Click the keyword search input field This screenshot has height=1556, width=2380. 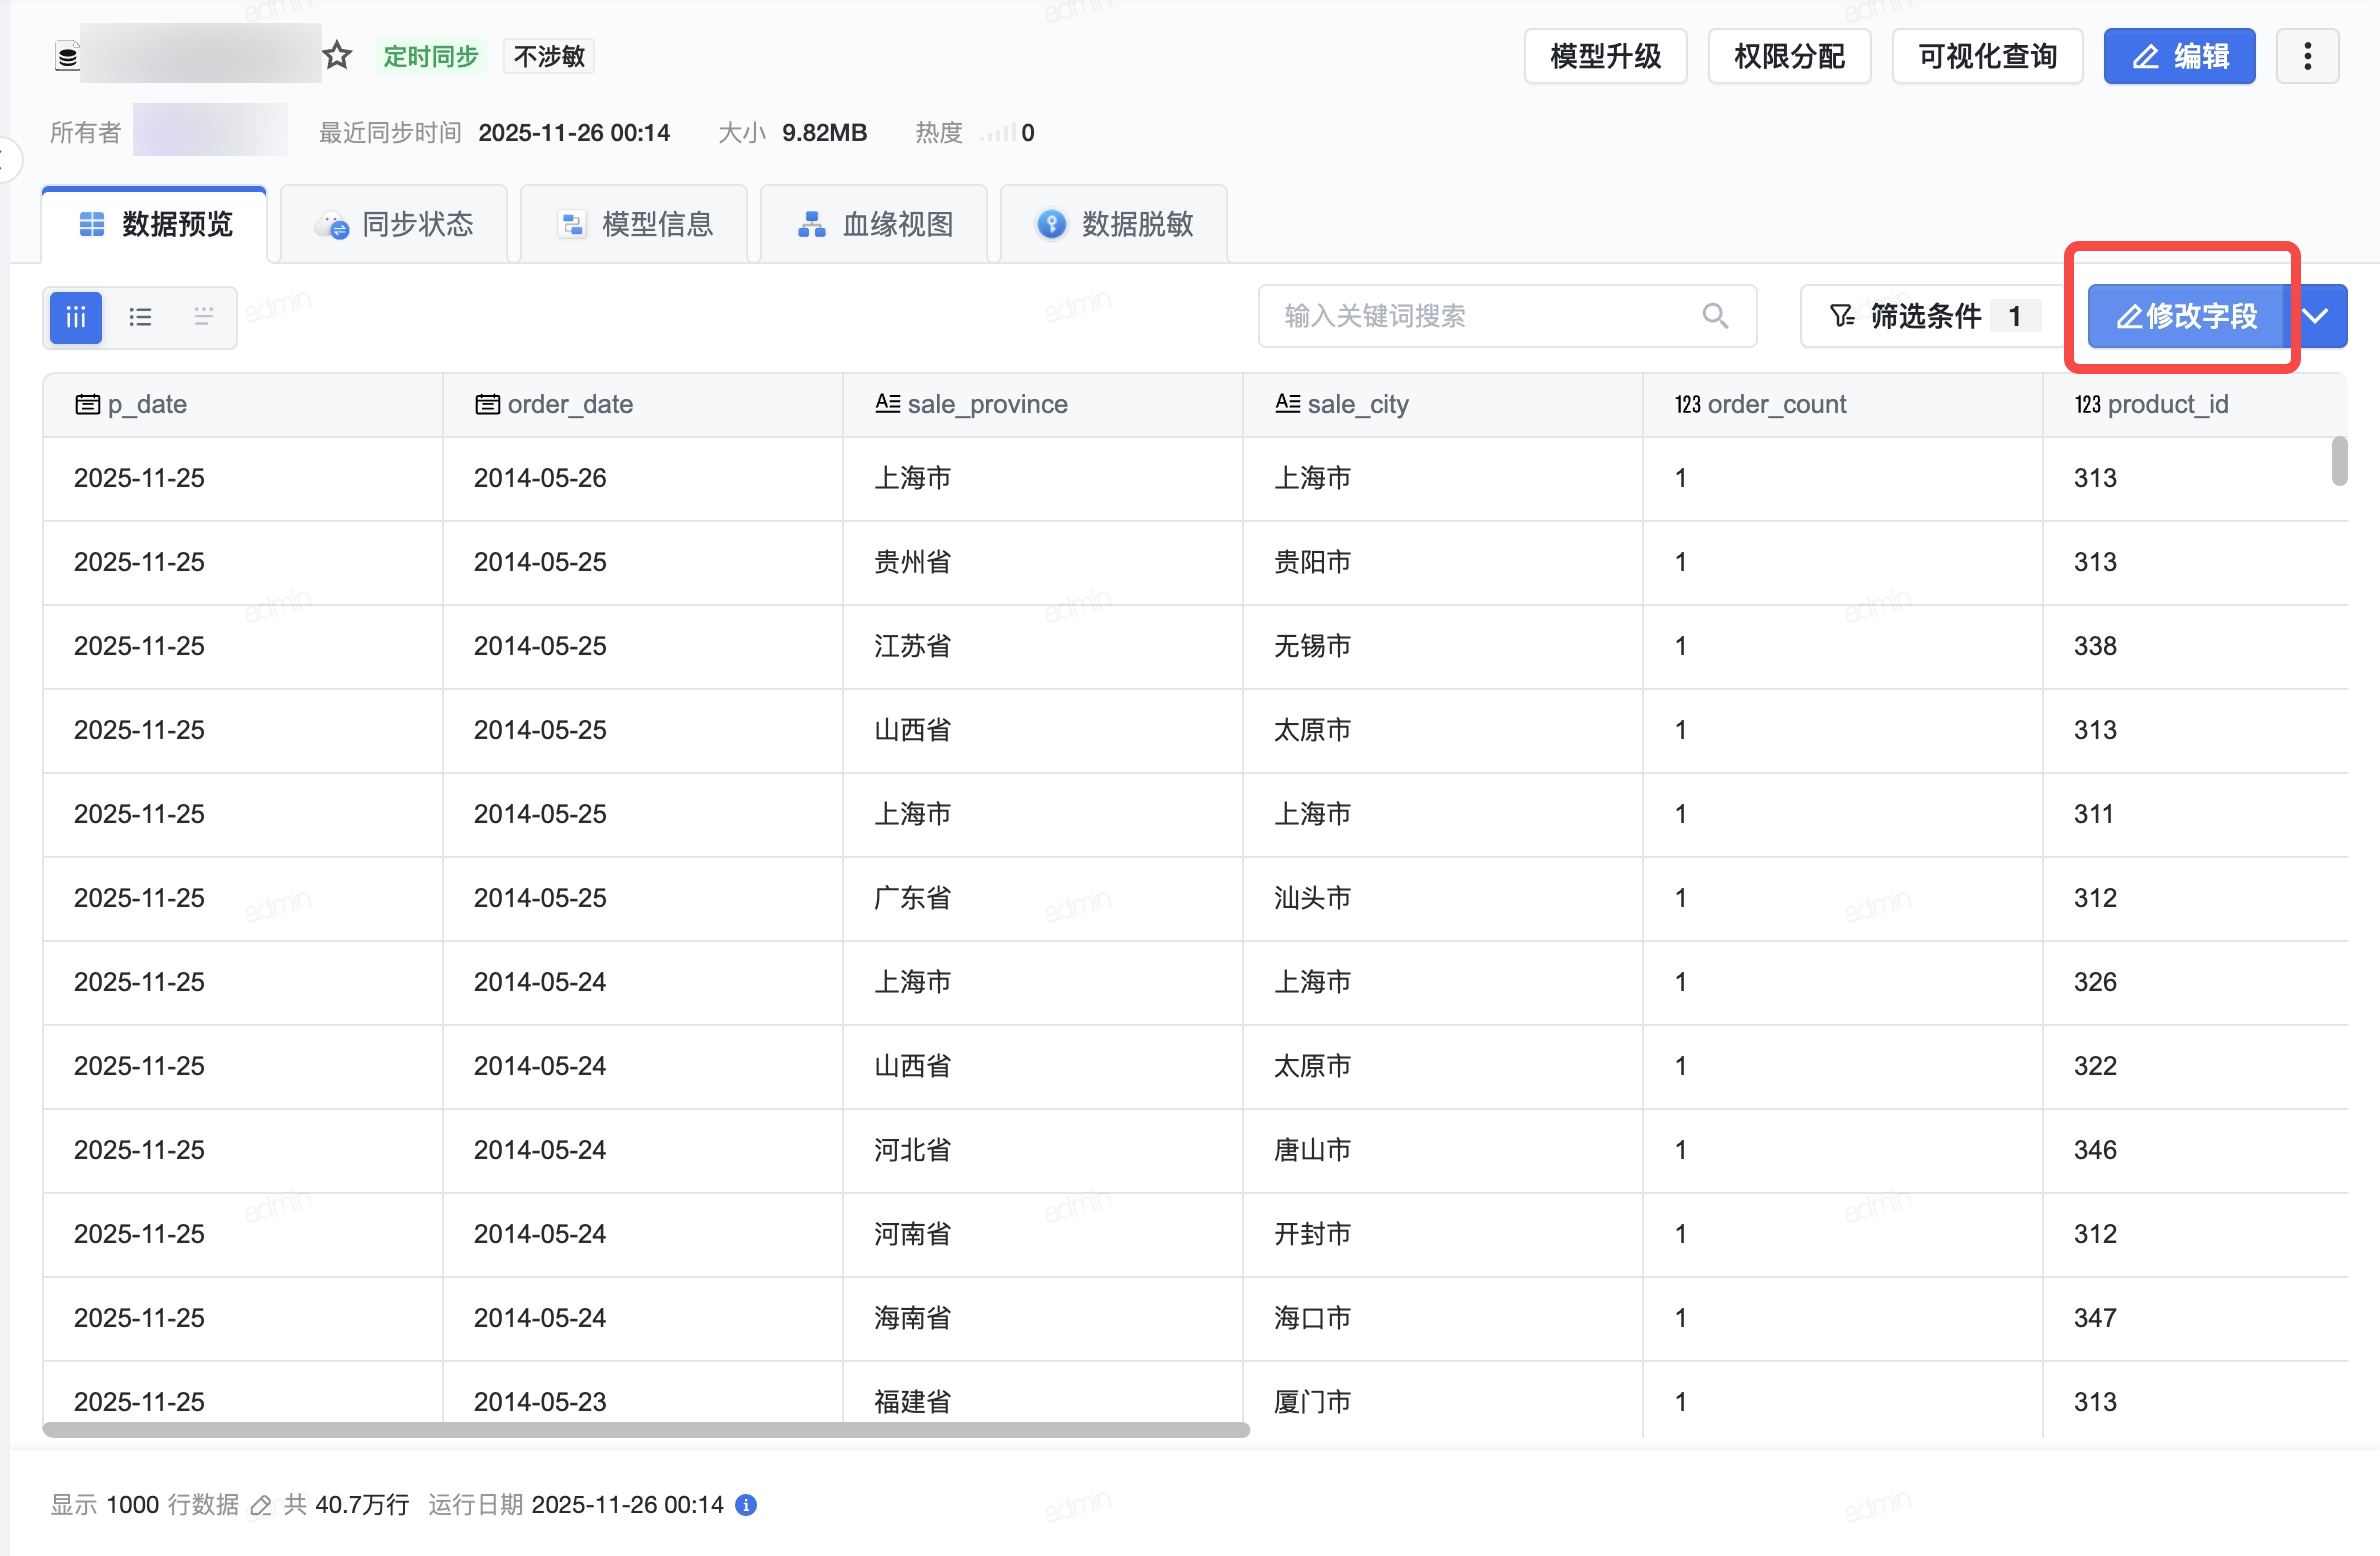click(1480, 316)
